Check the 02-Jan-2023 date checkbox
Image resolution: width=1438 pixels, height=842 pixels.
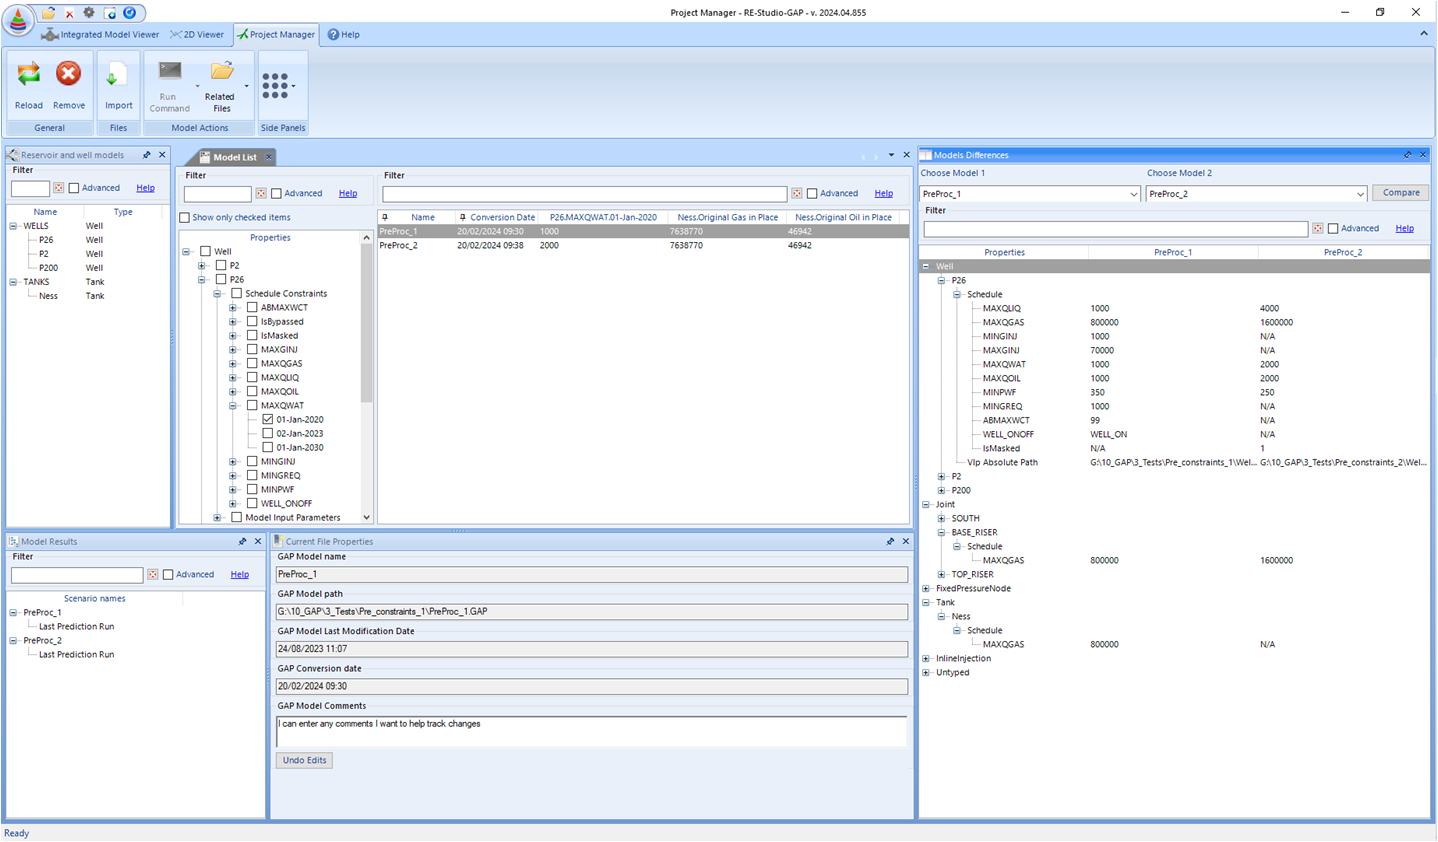268,434
